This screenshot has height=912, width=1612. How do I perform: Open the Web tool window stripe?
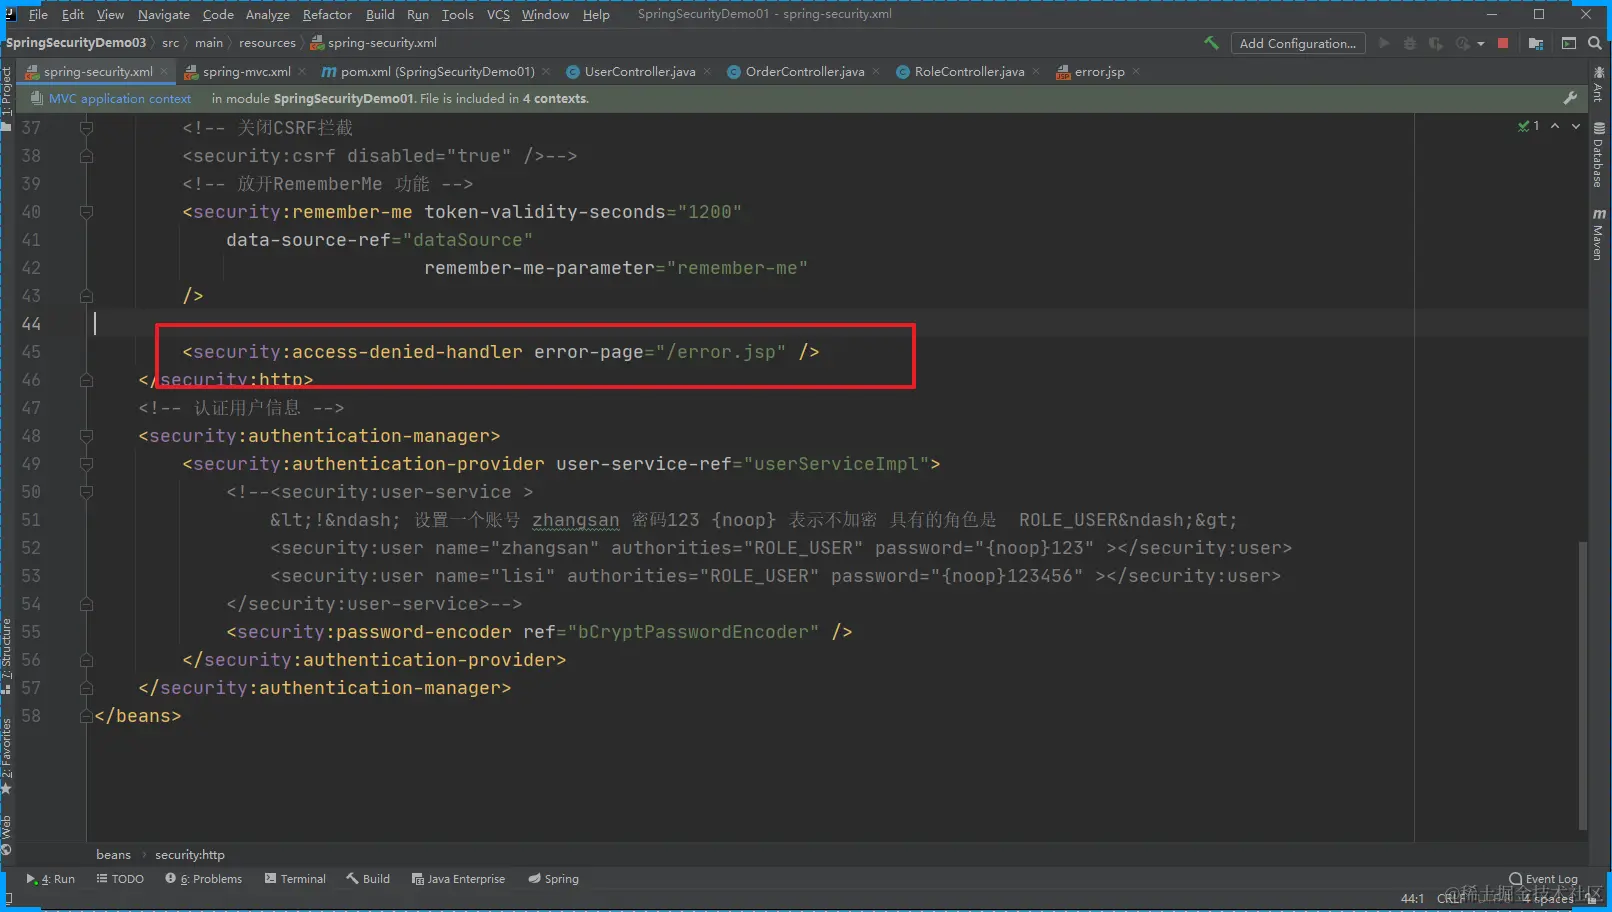[x=7, y=835]
